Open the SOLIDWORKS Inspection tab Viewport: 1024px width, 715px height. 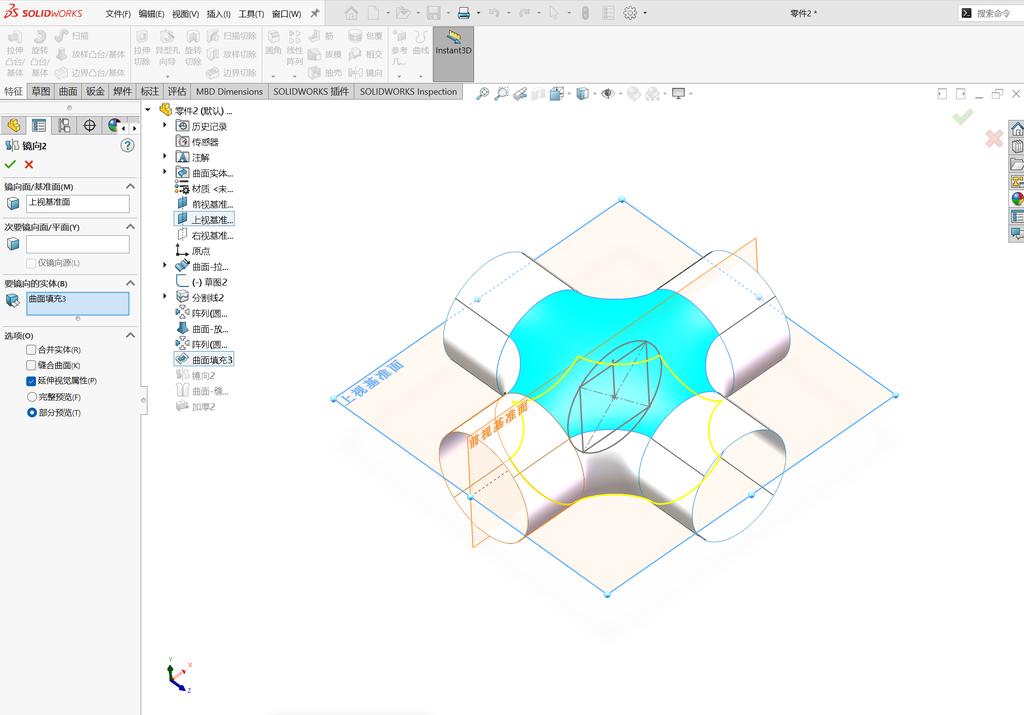[x=408, y=91]
